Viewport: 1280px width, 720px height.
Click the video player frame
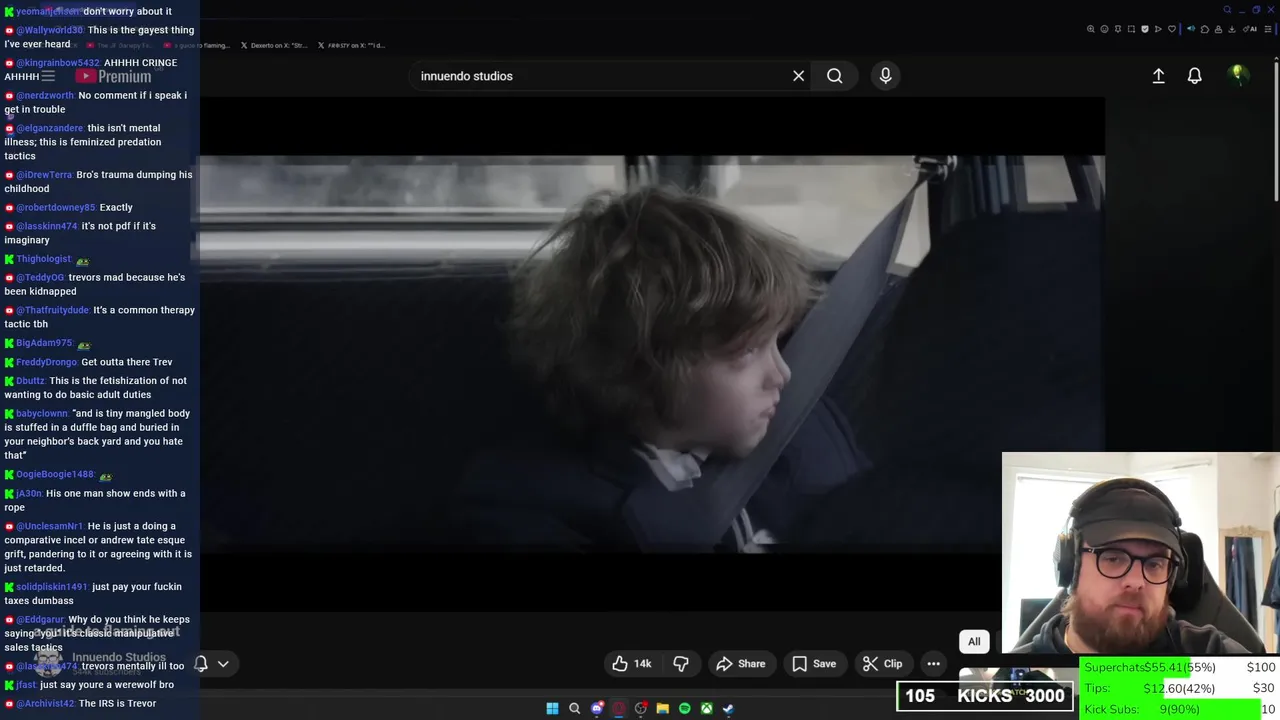click(x=652, y=353)
